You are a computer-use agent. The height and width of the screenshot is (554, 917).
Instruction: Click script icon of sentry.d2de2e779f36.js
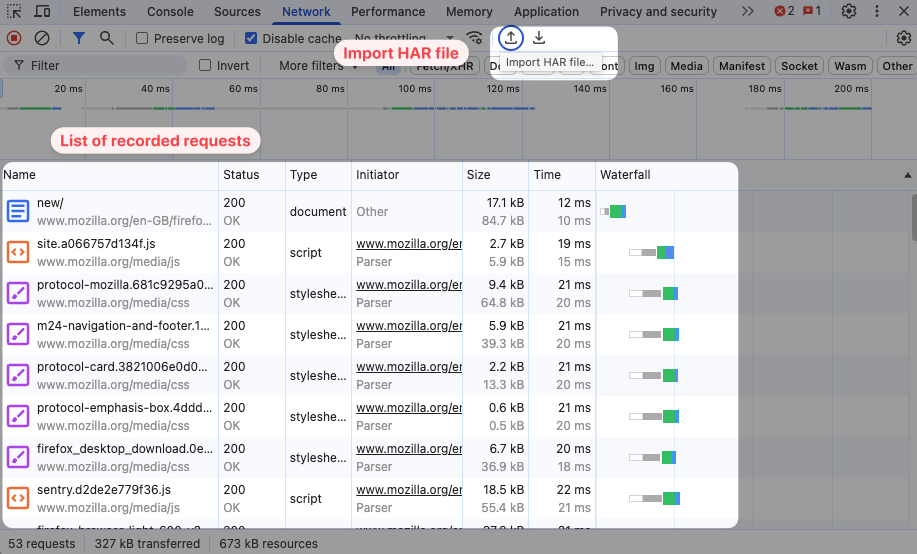18,498
